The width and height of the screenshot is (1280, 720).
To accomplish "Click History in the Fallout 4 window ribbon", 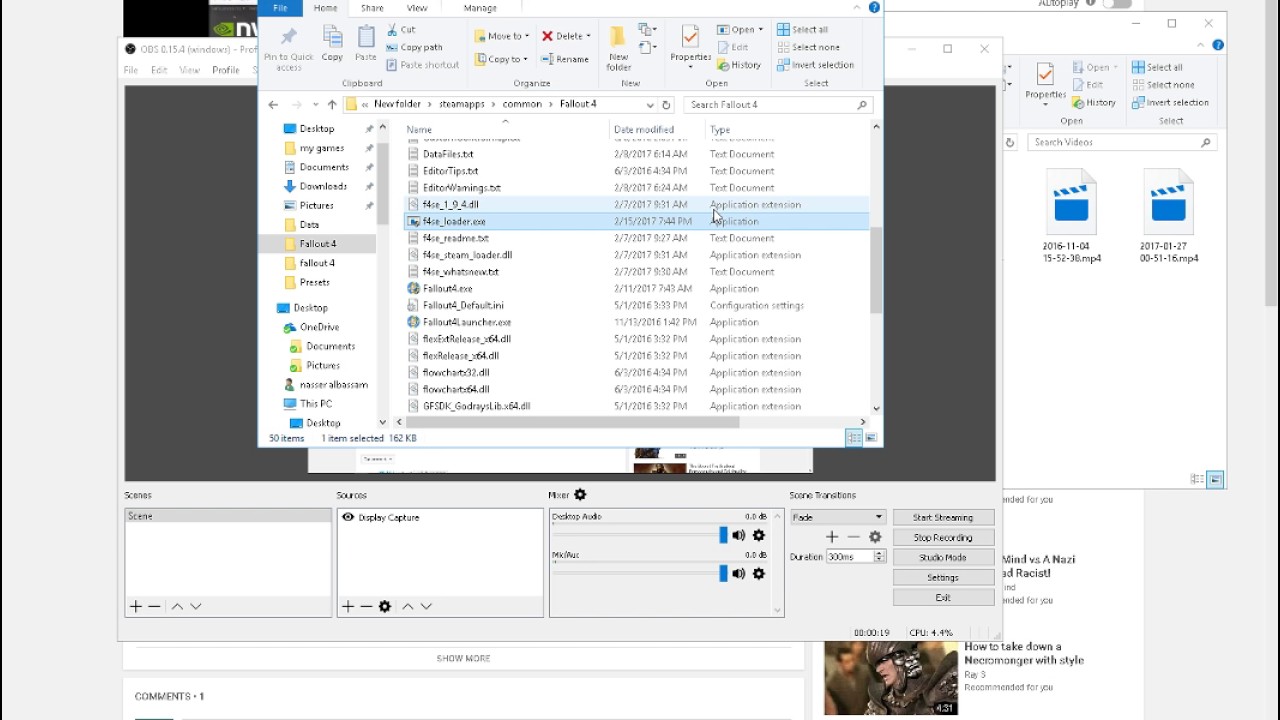I will [x=738, y=65].
